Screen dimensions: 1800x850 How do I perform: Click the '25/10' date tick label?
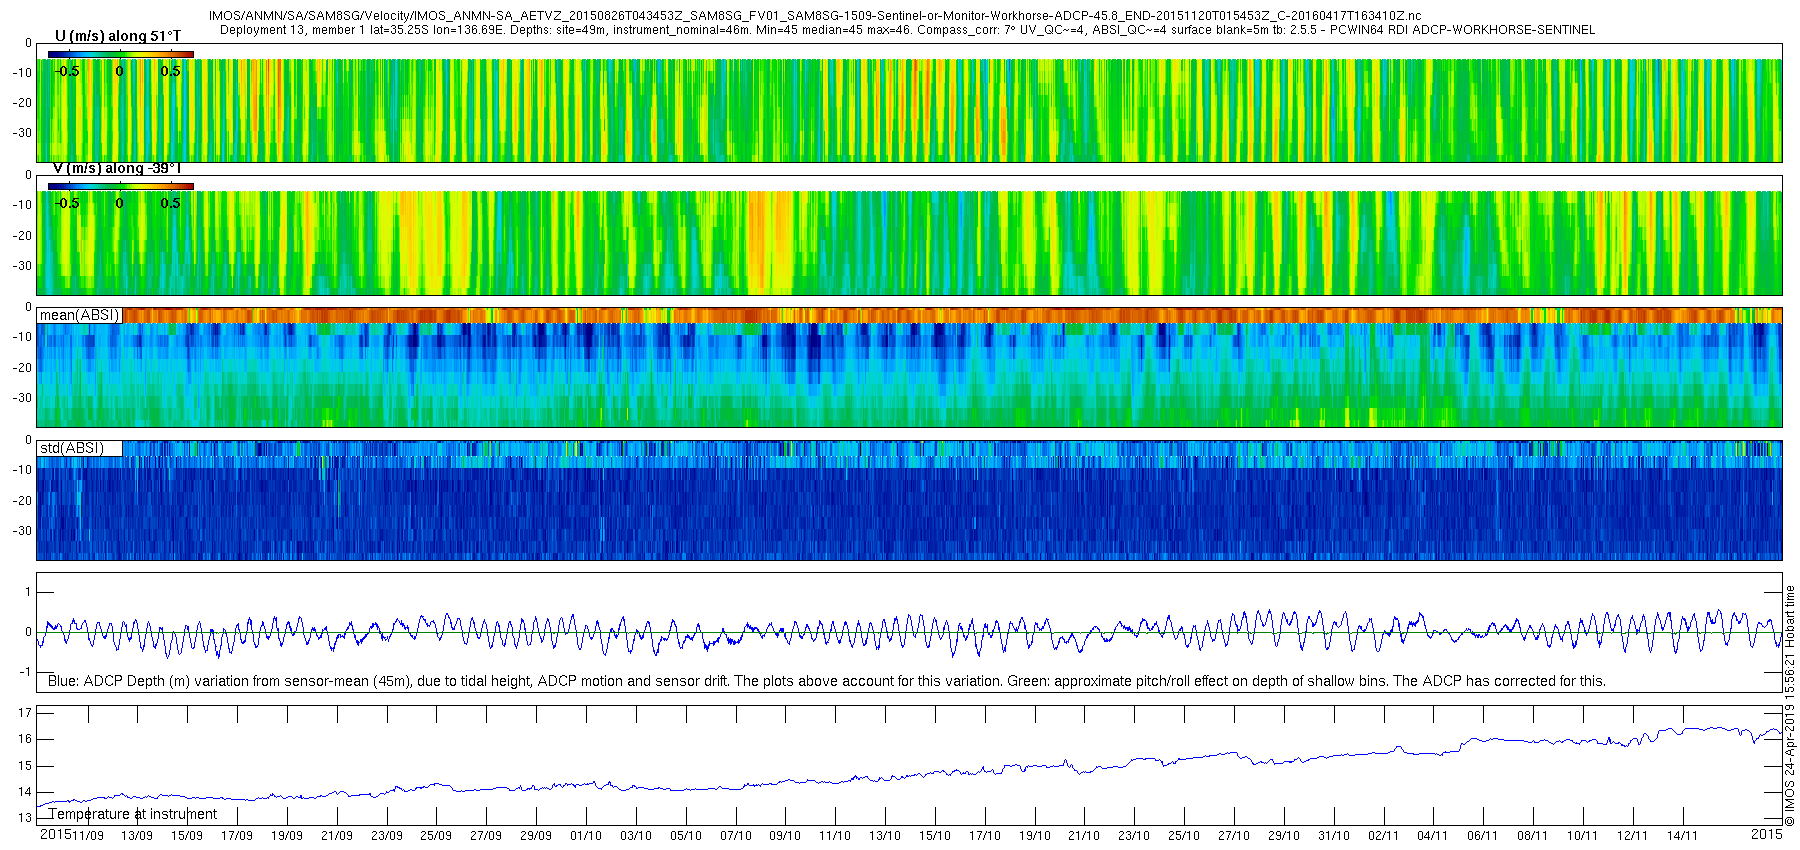[x=1184, y=836]
